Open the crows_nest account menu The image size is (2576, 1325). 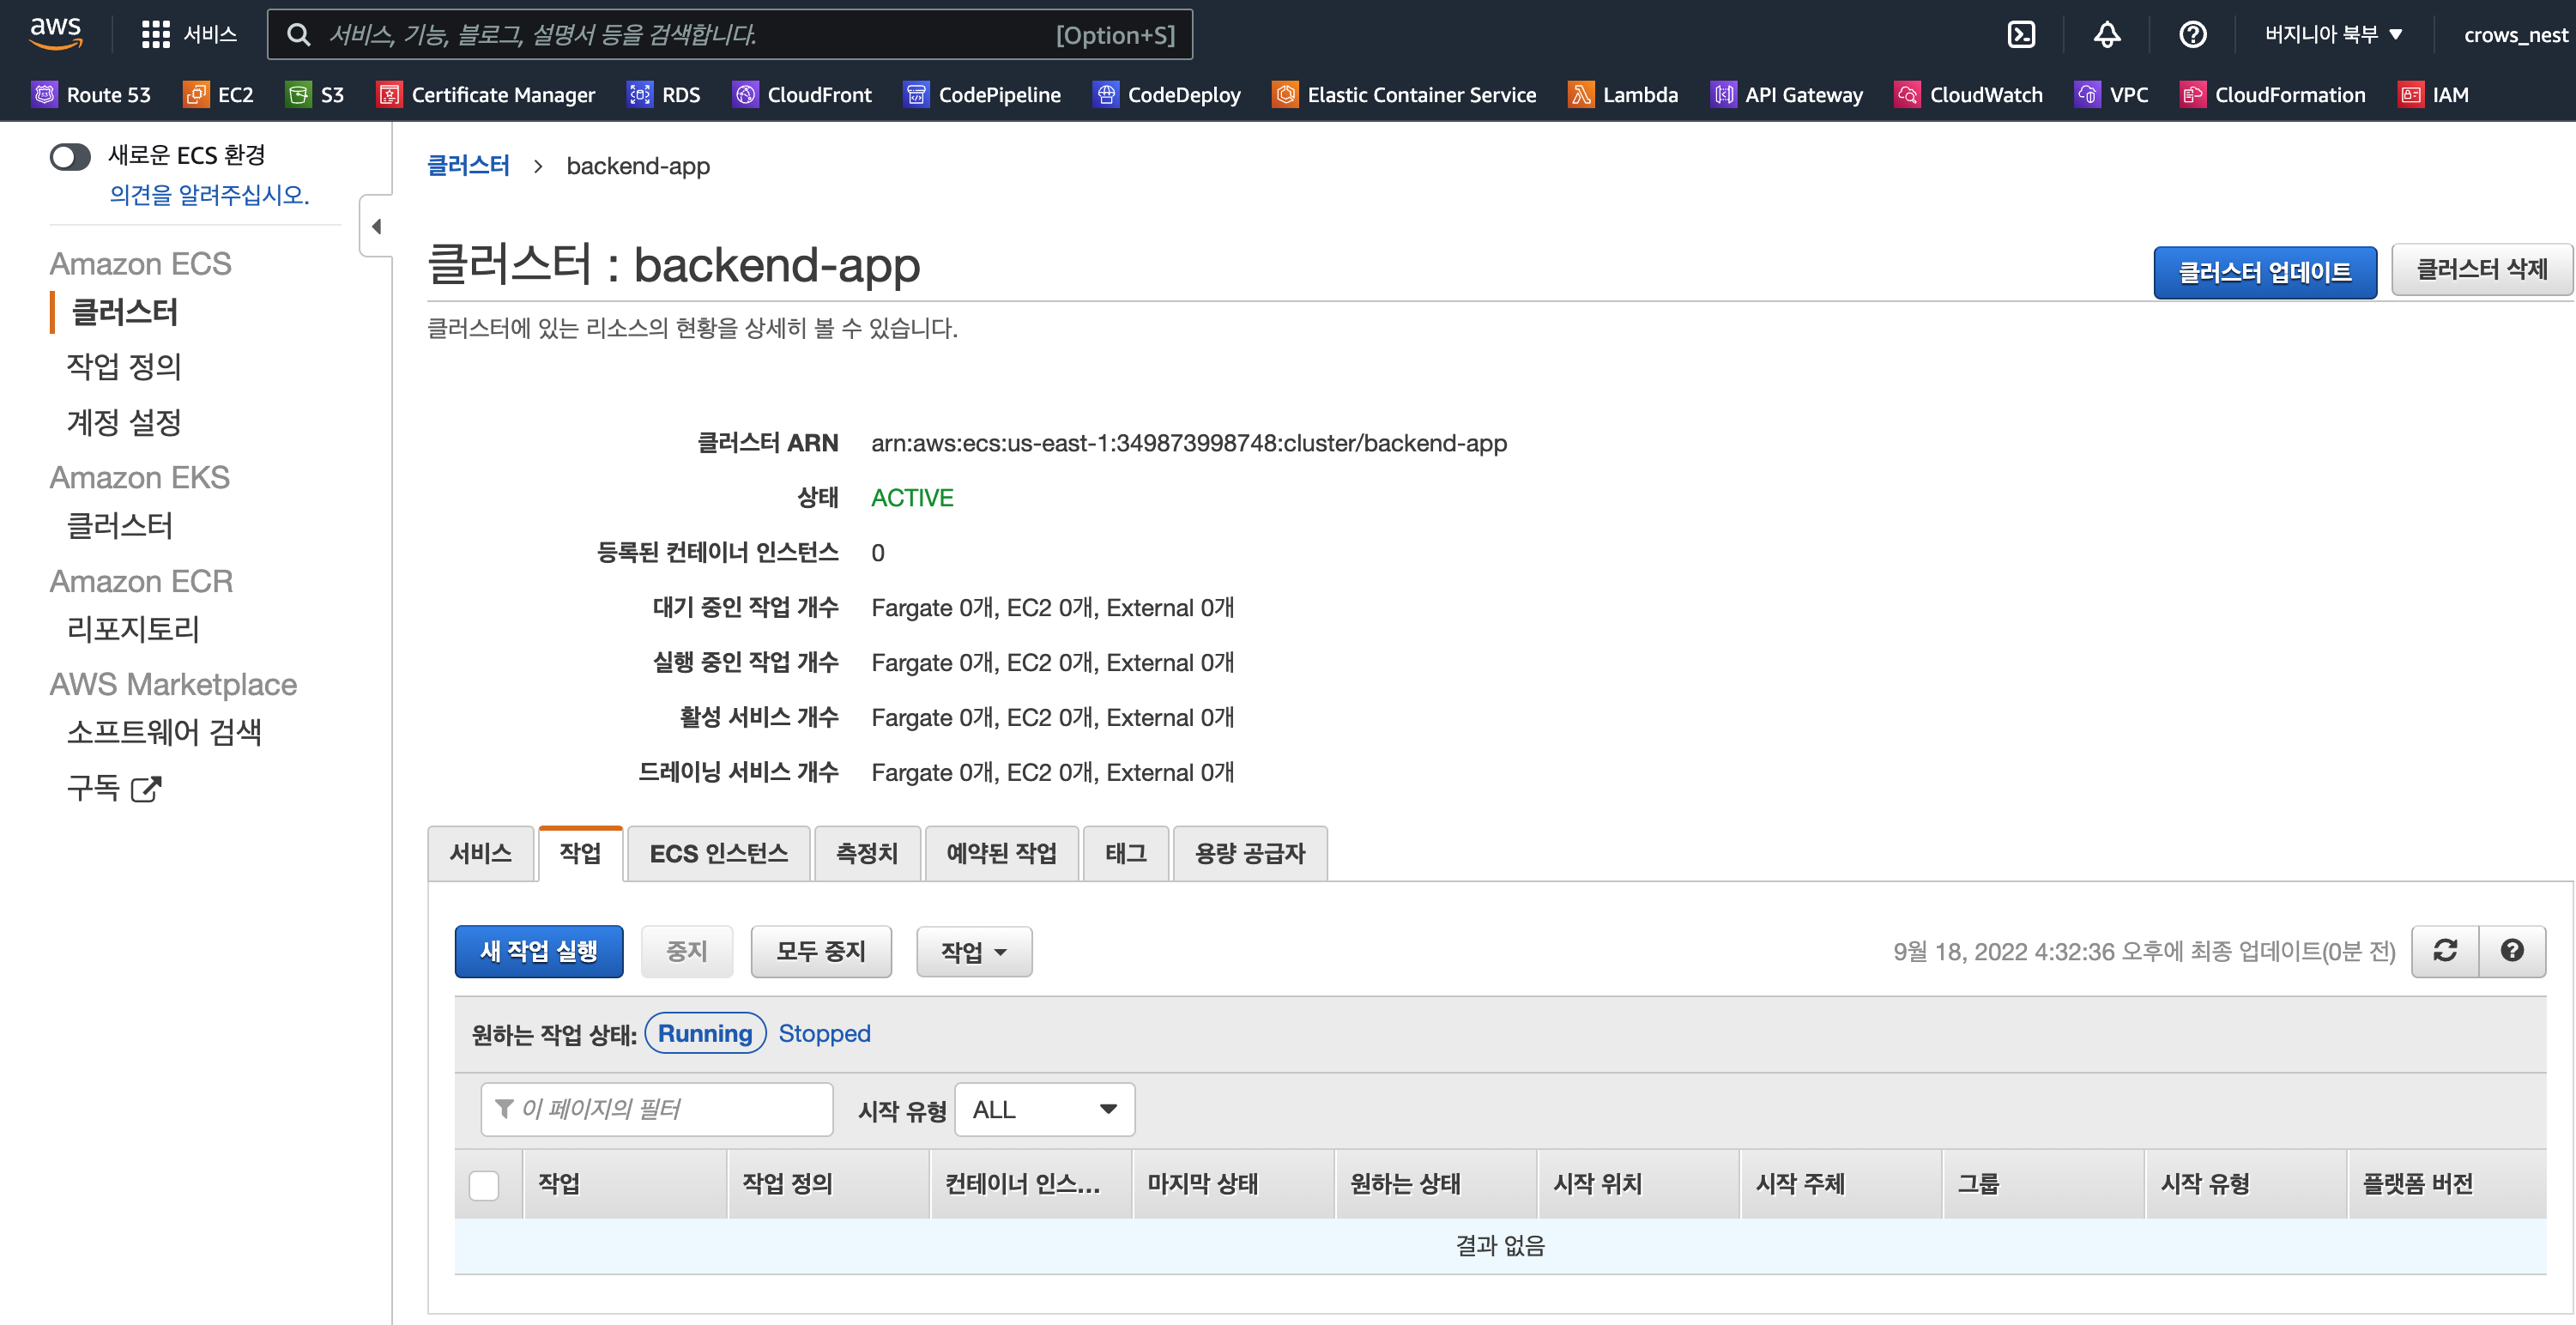point(2515,35)
